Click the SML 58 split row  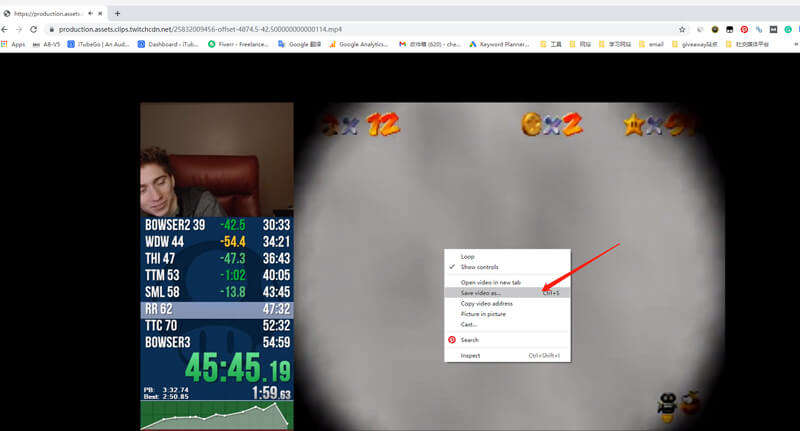[x=217, y=292]
